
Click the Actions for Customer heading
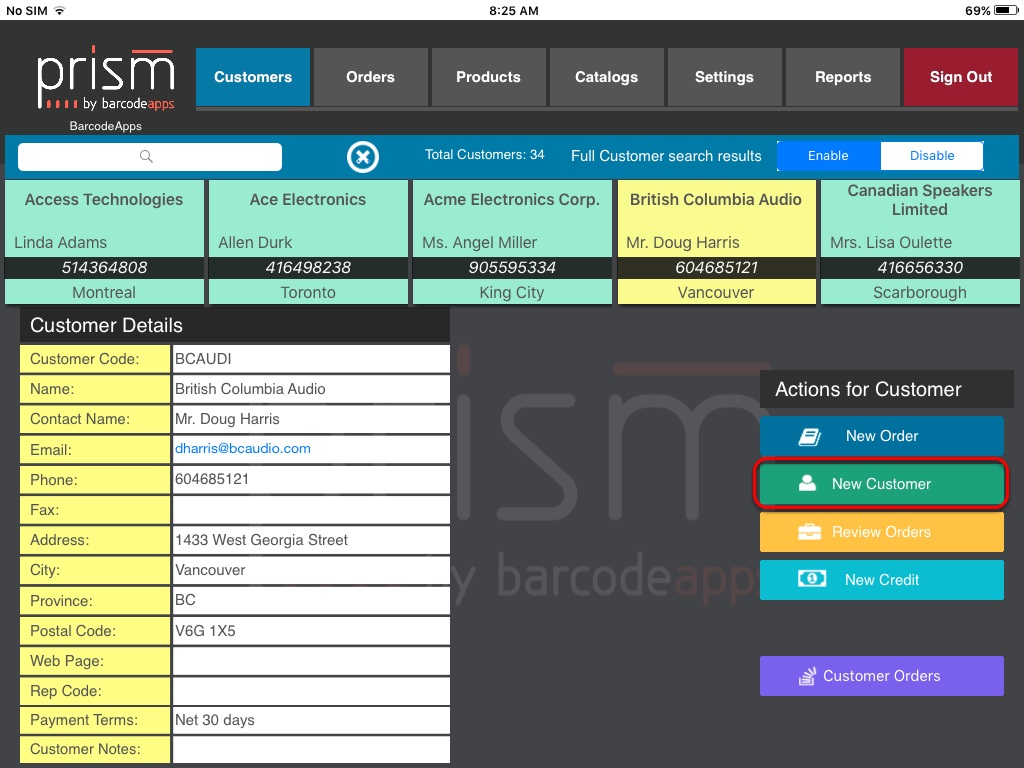(x=868, y=389)
